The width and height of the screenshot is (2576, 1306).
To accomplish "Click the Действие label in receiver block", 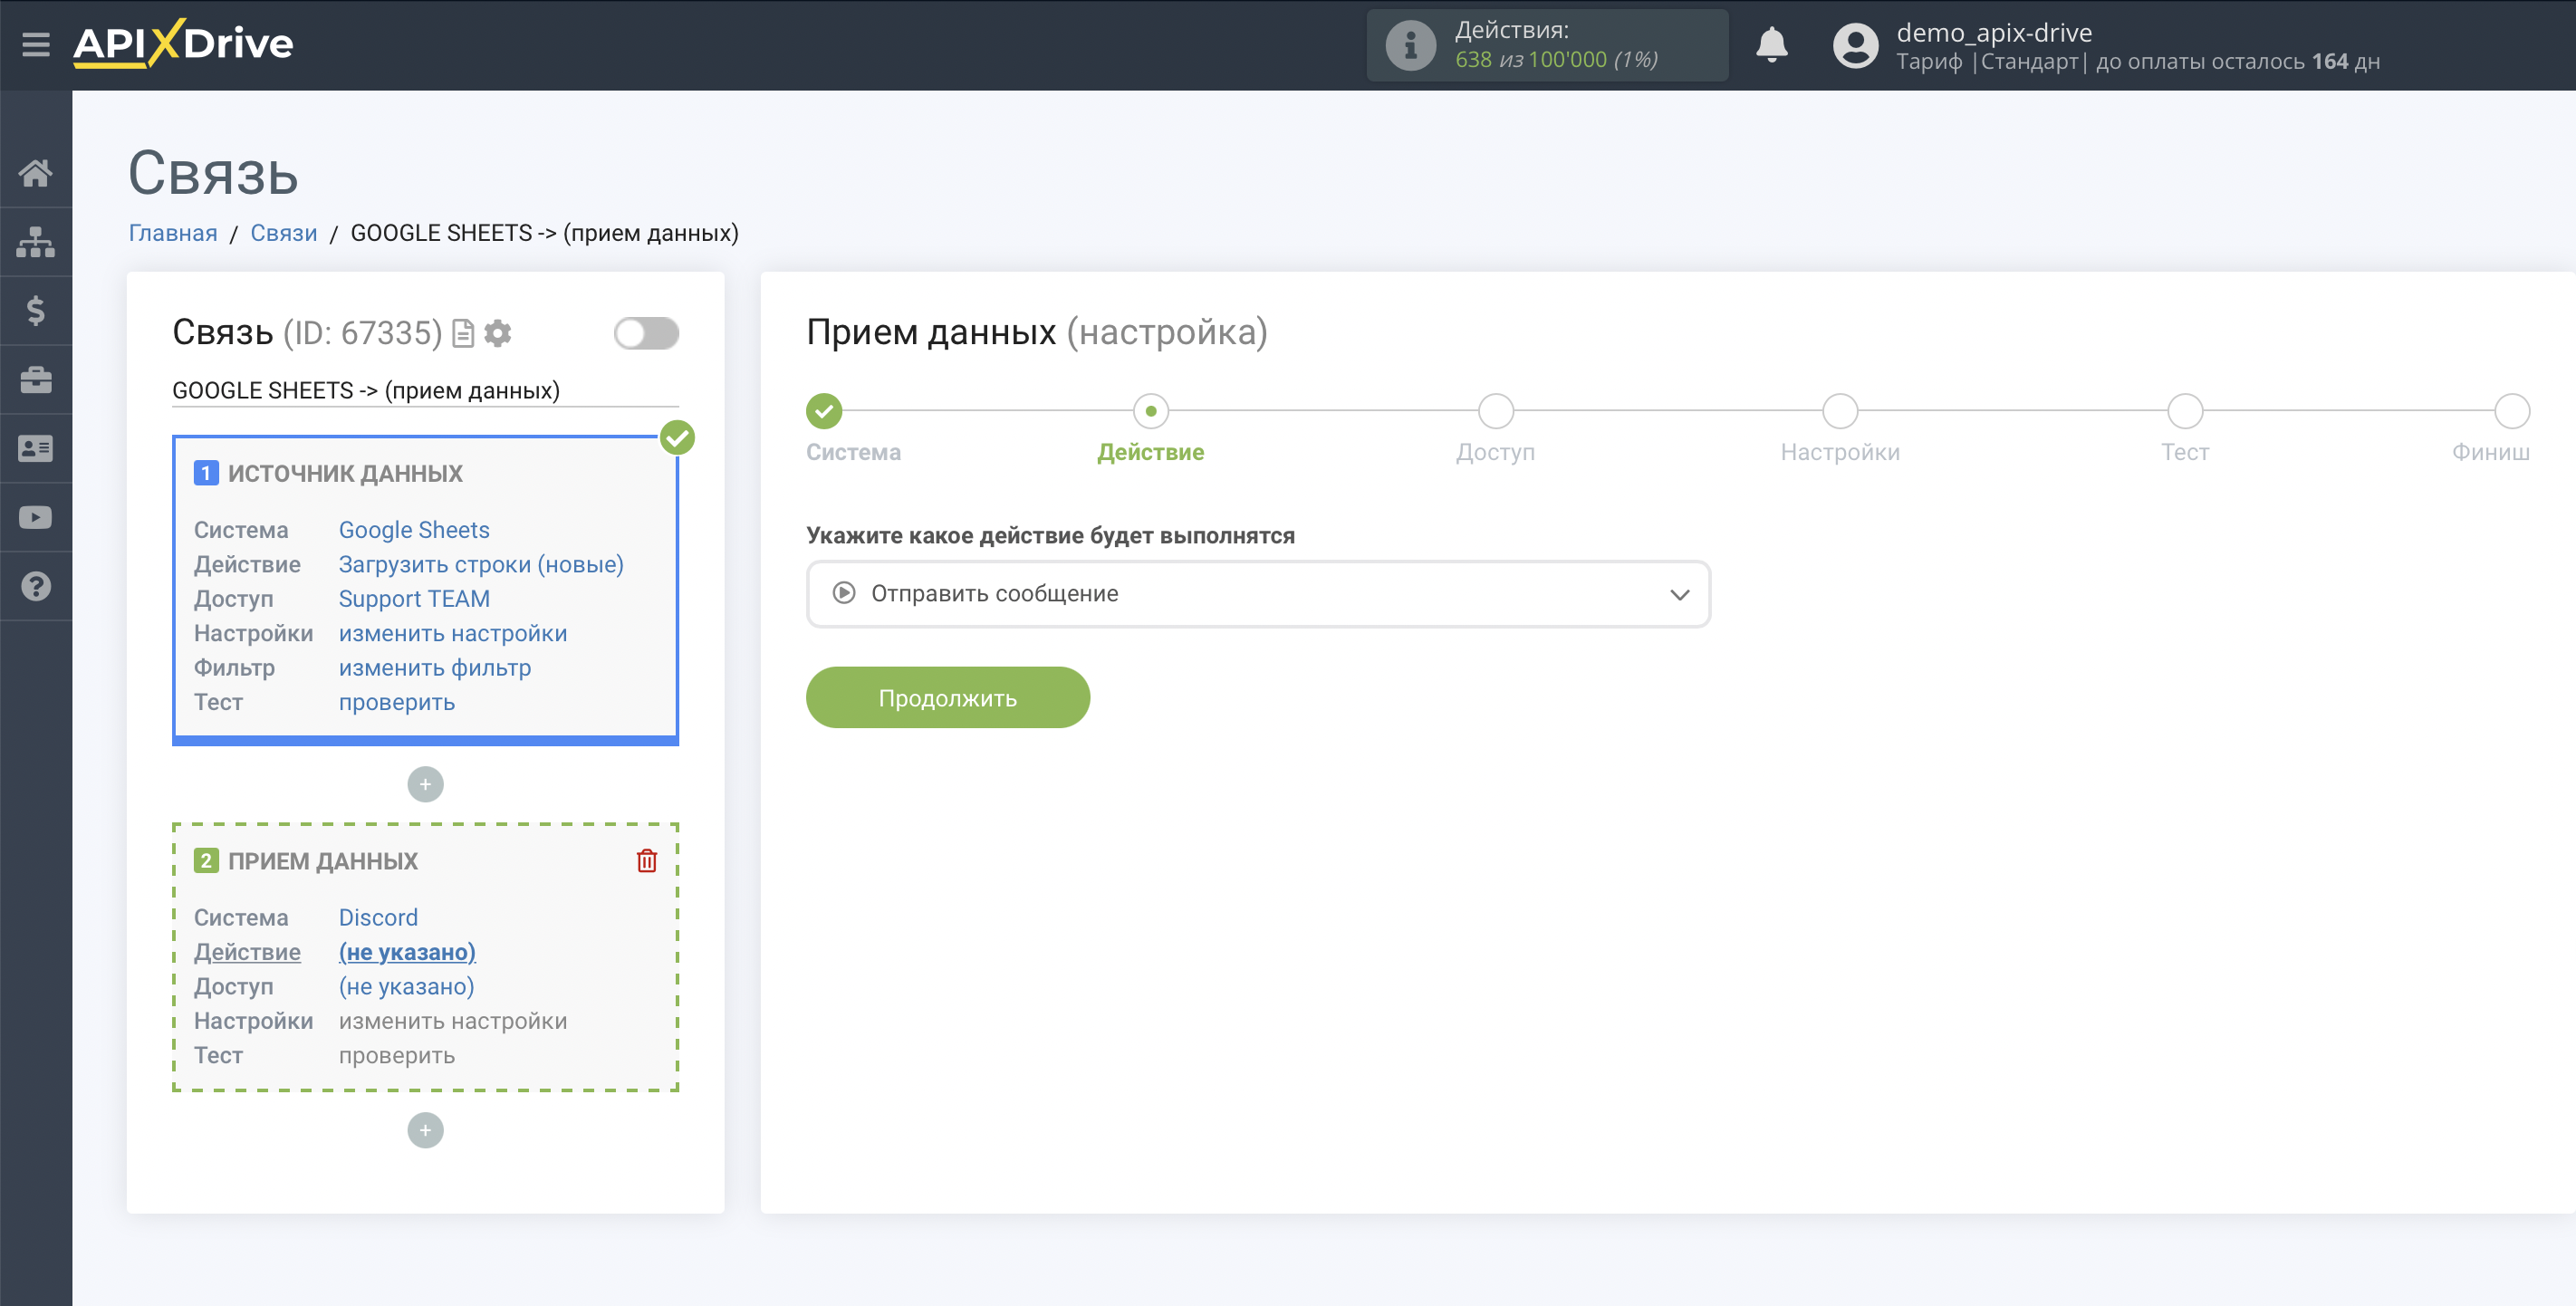I will (x=247, y=953).
